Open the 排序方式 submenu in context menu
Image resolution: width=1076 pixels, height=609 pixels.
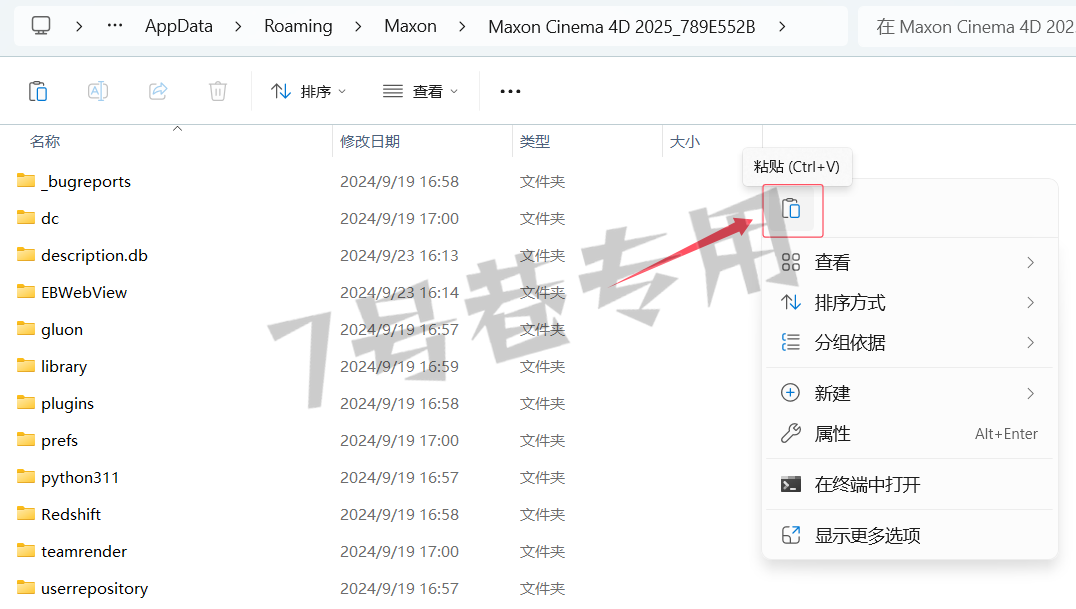(x=909, y=302)
